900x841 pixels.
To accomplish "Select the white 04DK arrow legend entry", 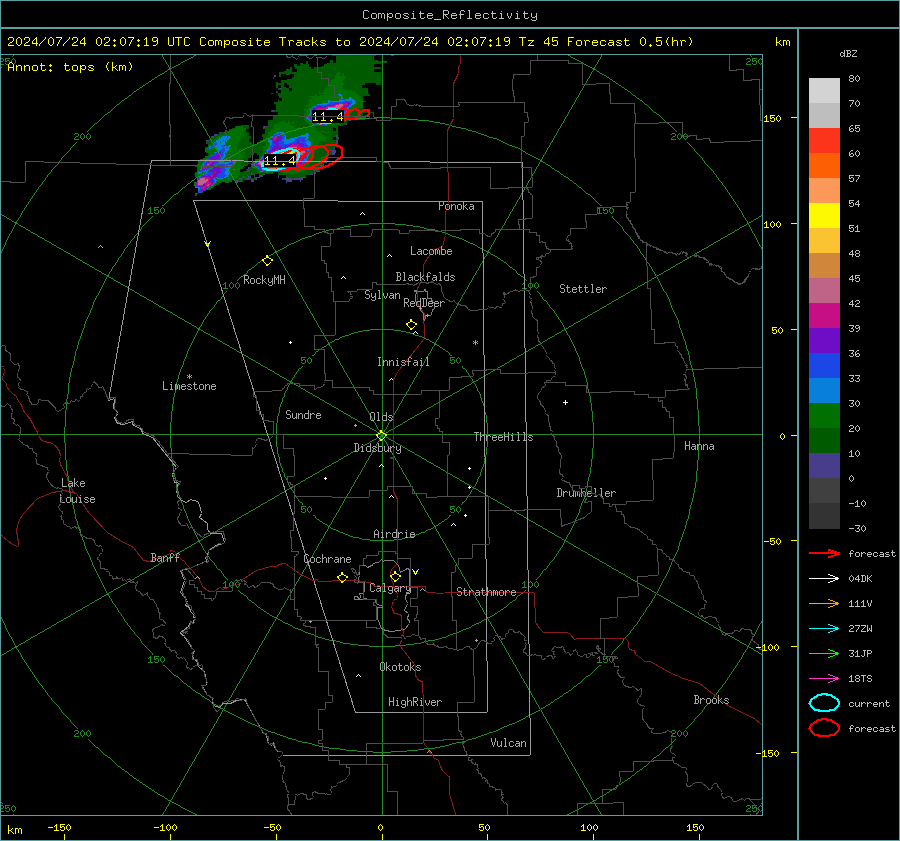I will 824,578.
